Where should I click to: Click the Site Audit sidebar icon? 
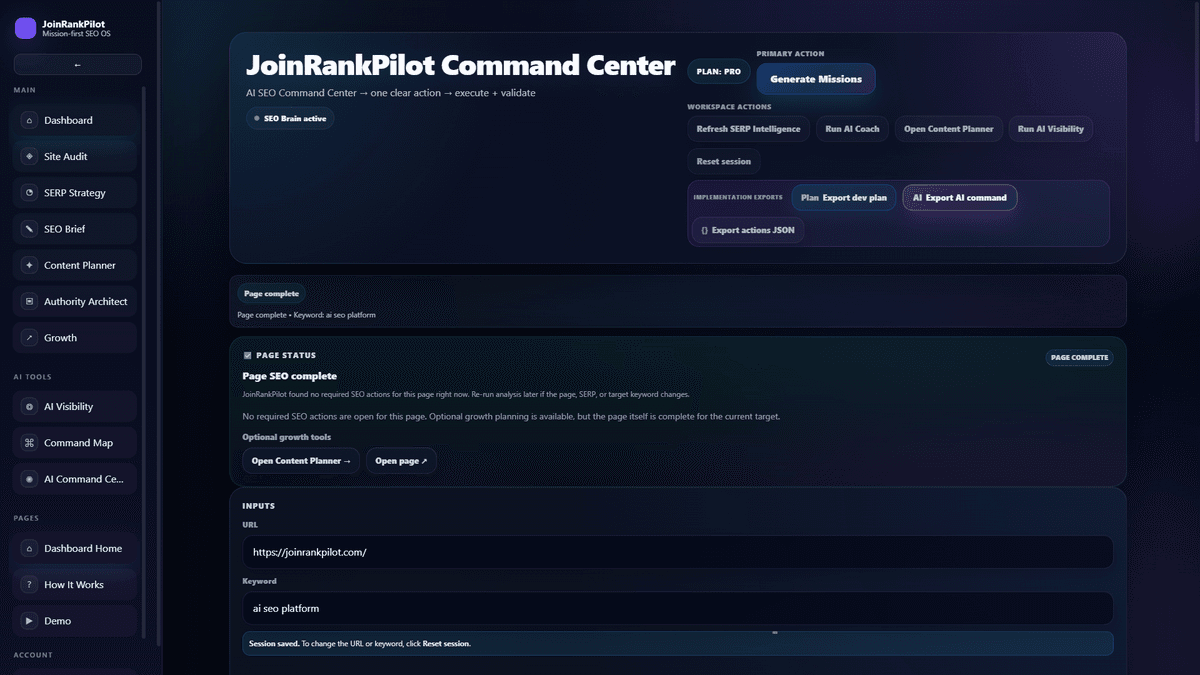(29, 157)
